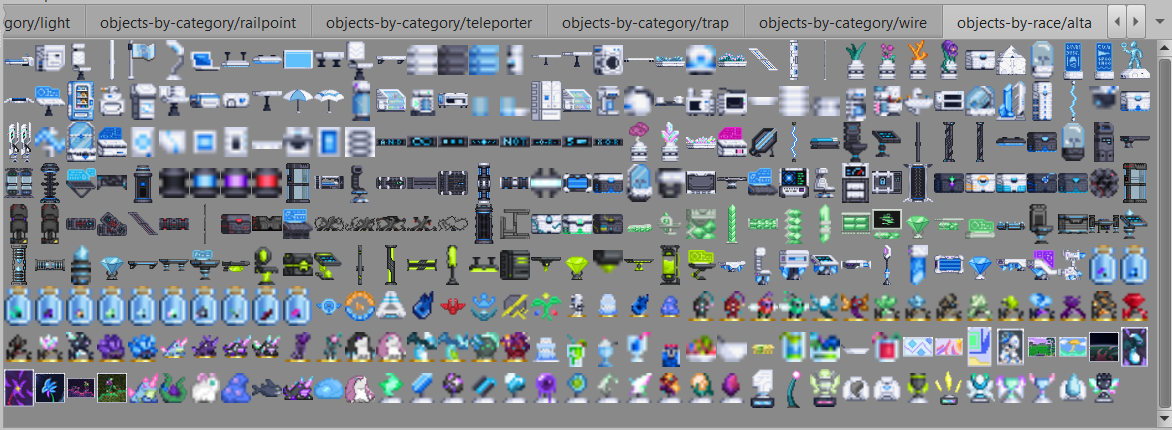Pick the red bat emblem tile

(x=453, y=305)
